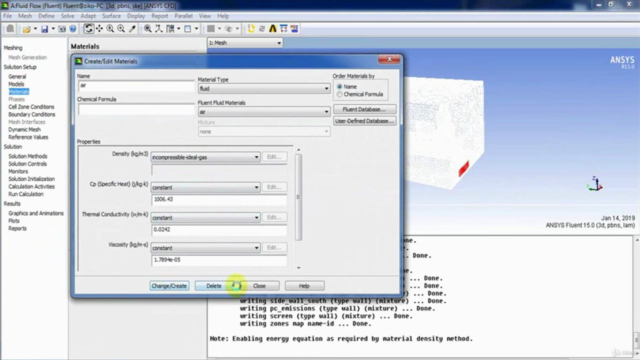The height and width of the screenshot is (360, 640).
Task: Click the camera Save Picture icon
Action: point(62,29)
